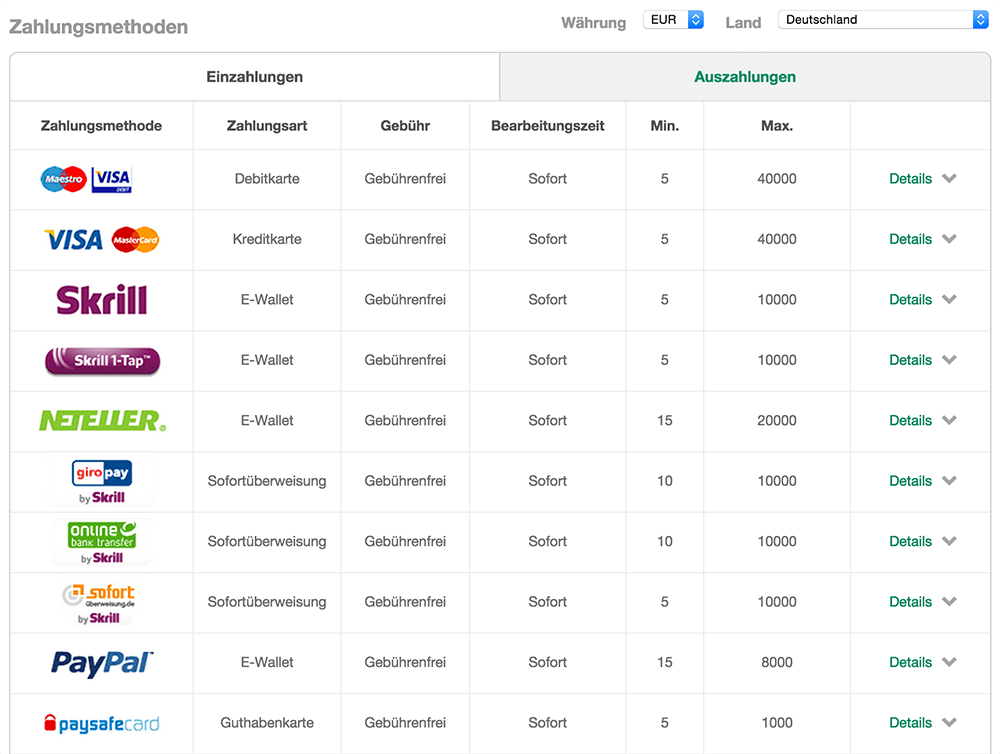Click the Skrill logo
The width and height of the screenshot is (1000, 754).
pos(101,300)
